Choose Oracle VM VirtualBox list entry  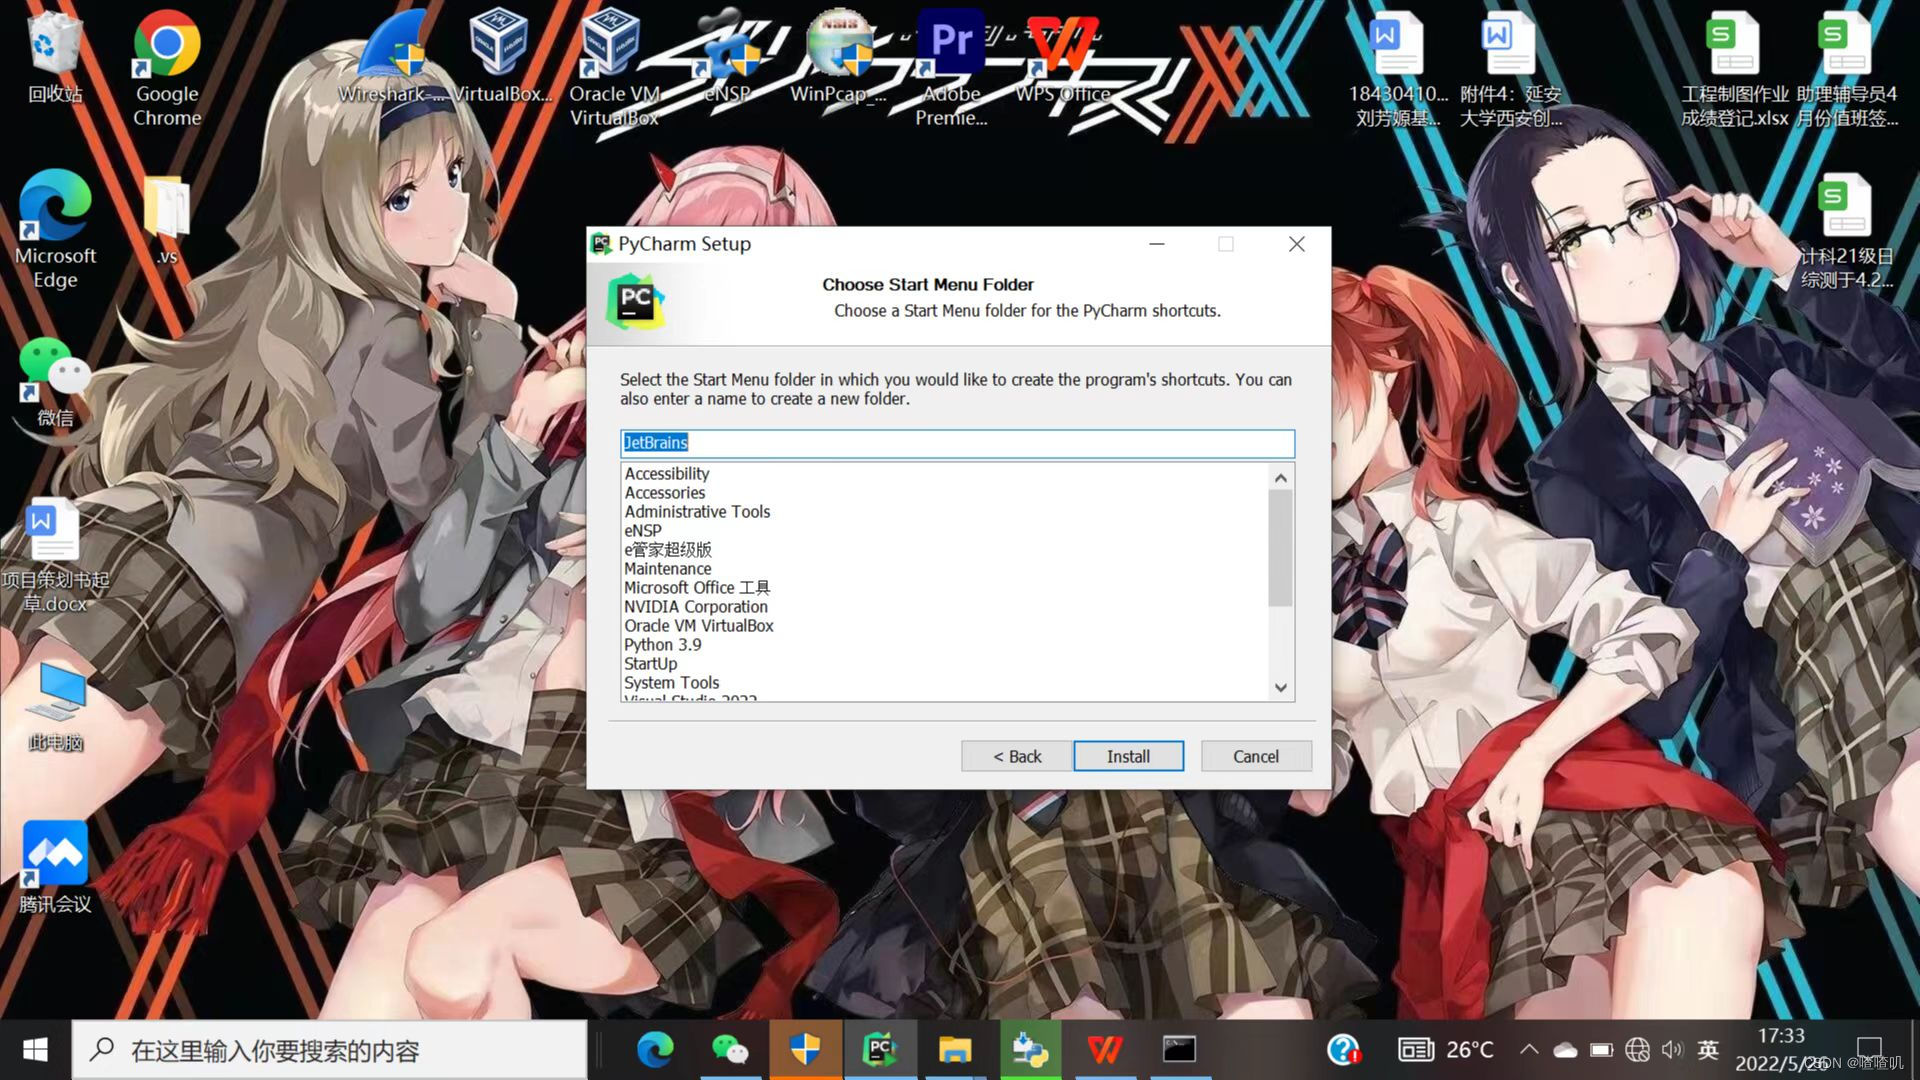[698, 626]
